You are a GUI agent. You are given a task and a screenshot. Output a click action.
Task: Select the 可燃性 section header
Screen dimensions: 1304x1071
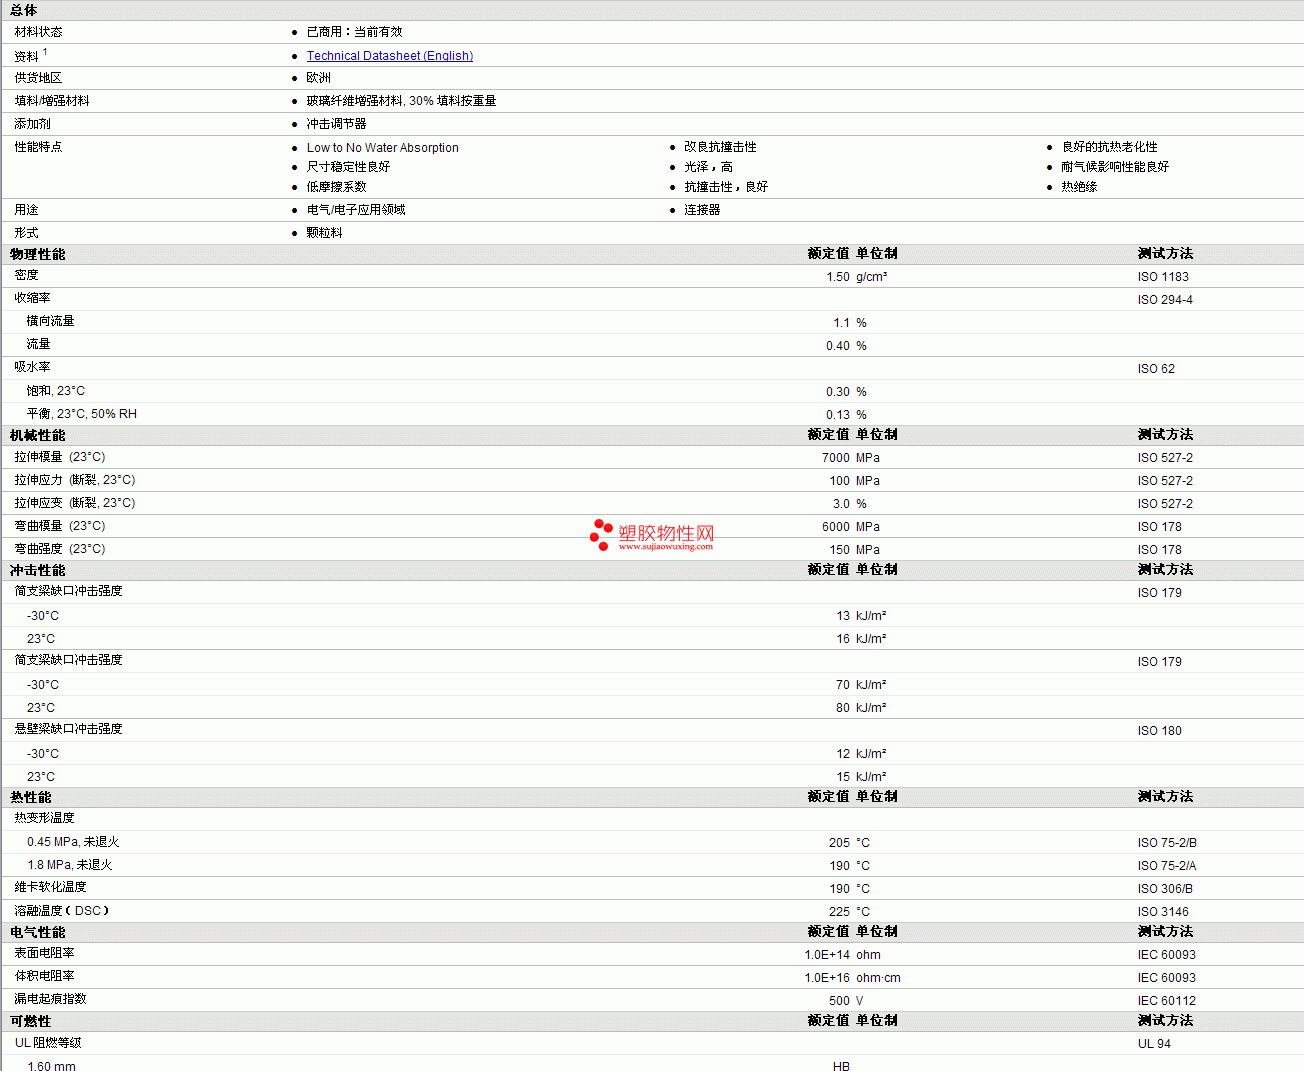pos(31,1021)
